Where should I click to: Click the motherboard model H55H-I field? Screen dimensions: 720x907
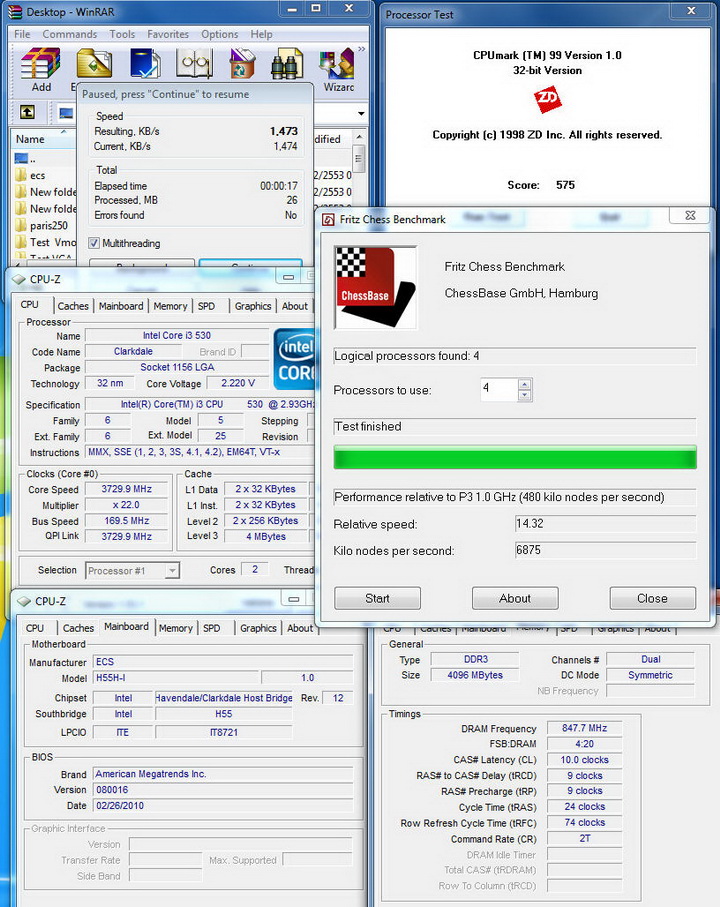coord(175,677)
